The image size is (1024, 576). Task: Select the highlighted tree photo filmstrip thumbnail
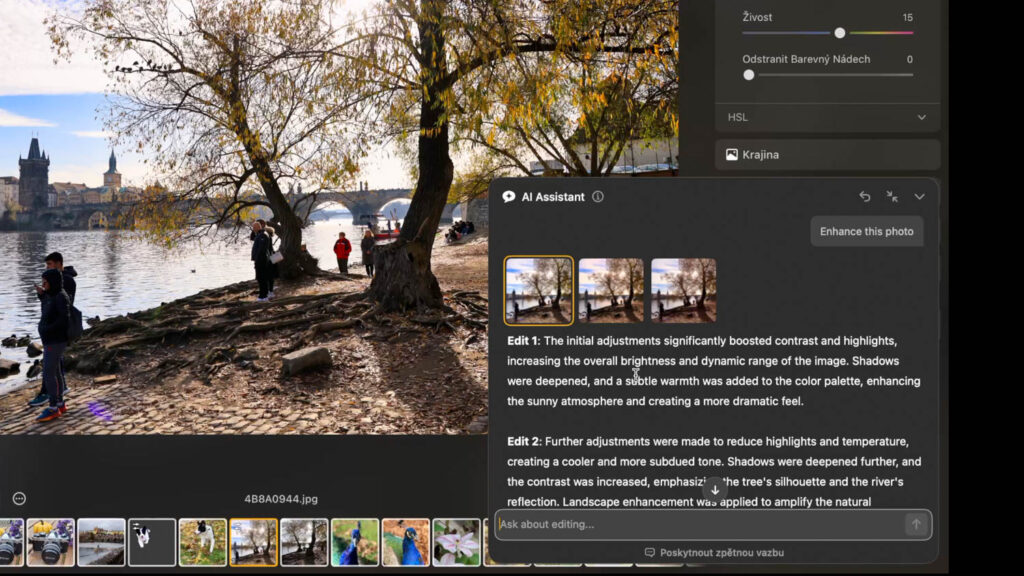click(x=253, y=542)
